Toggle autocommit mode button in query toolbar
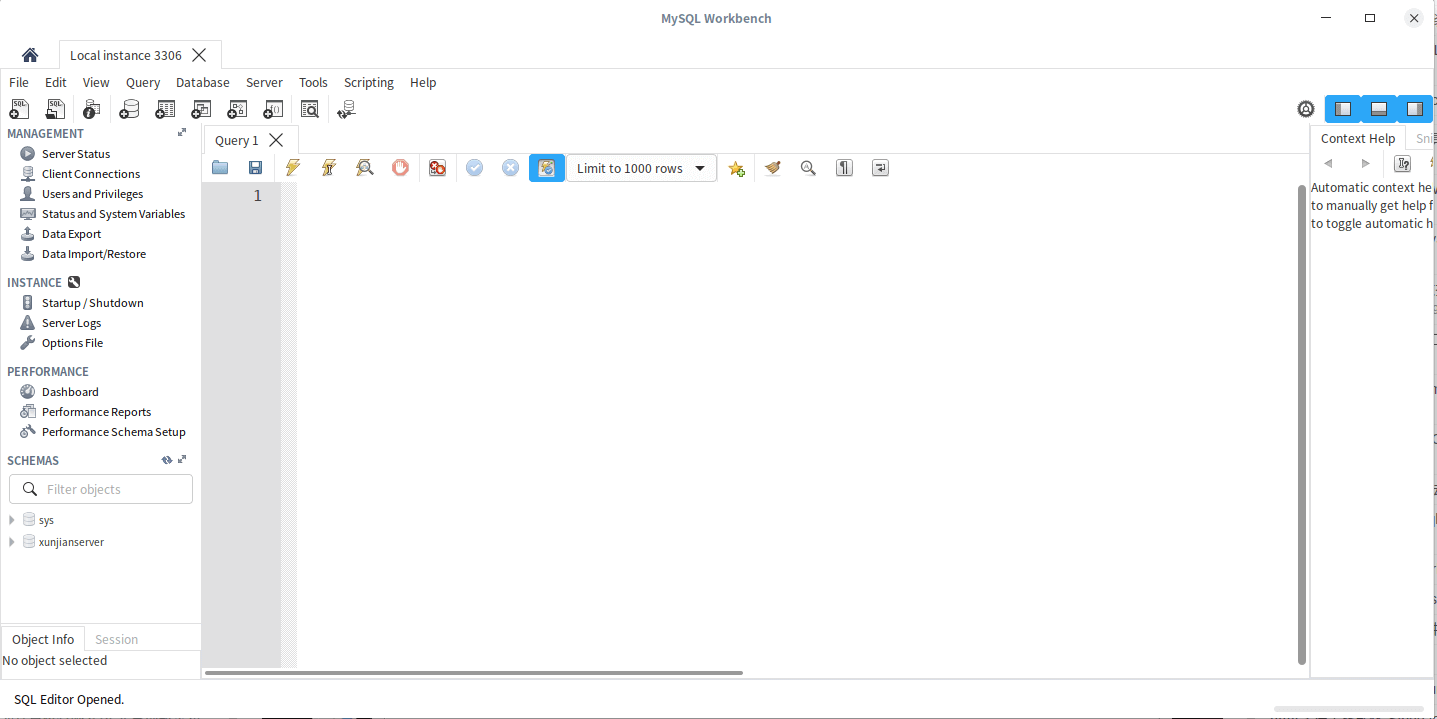 coord(546,168)
